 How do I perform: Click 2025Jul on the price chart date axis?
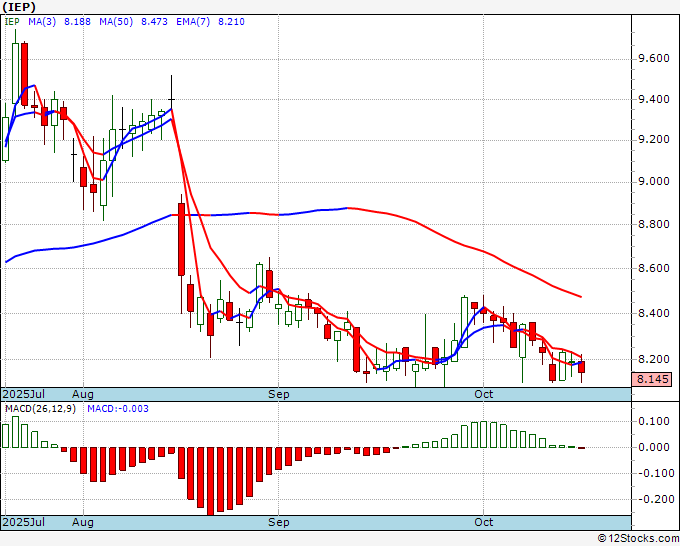pyautogui.click(x=23, y=394)
